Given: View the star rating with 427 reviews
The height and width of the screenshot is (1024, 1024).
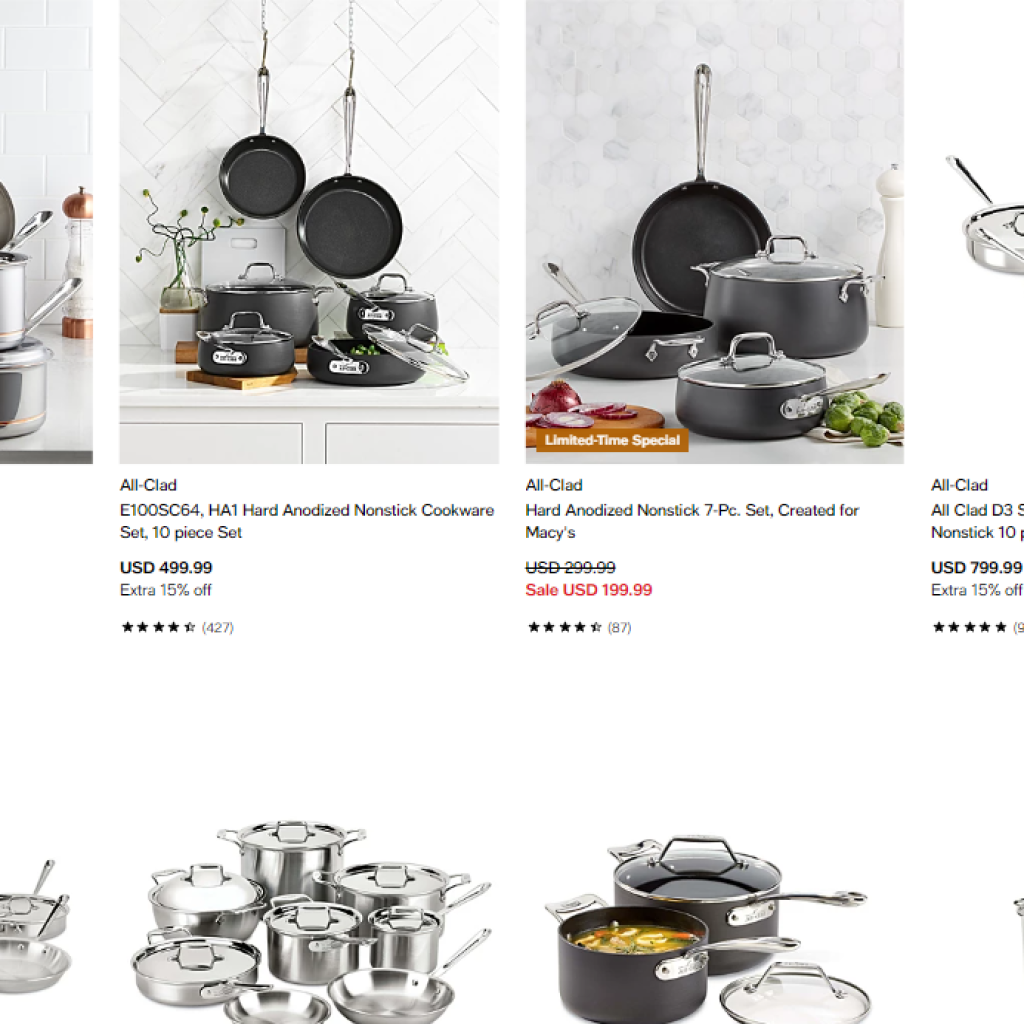Looking at the screenshot, I should pyautogui.click(x=177, y=628).
